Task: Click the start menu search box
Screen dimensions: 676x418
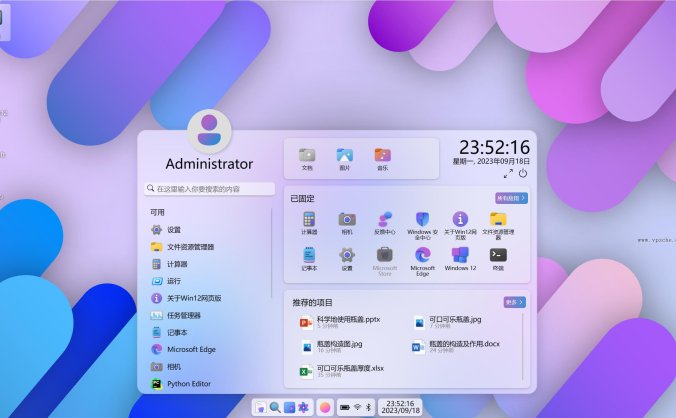Action: 210,189
